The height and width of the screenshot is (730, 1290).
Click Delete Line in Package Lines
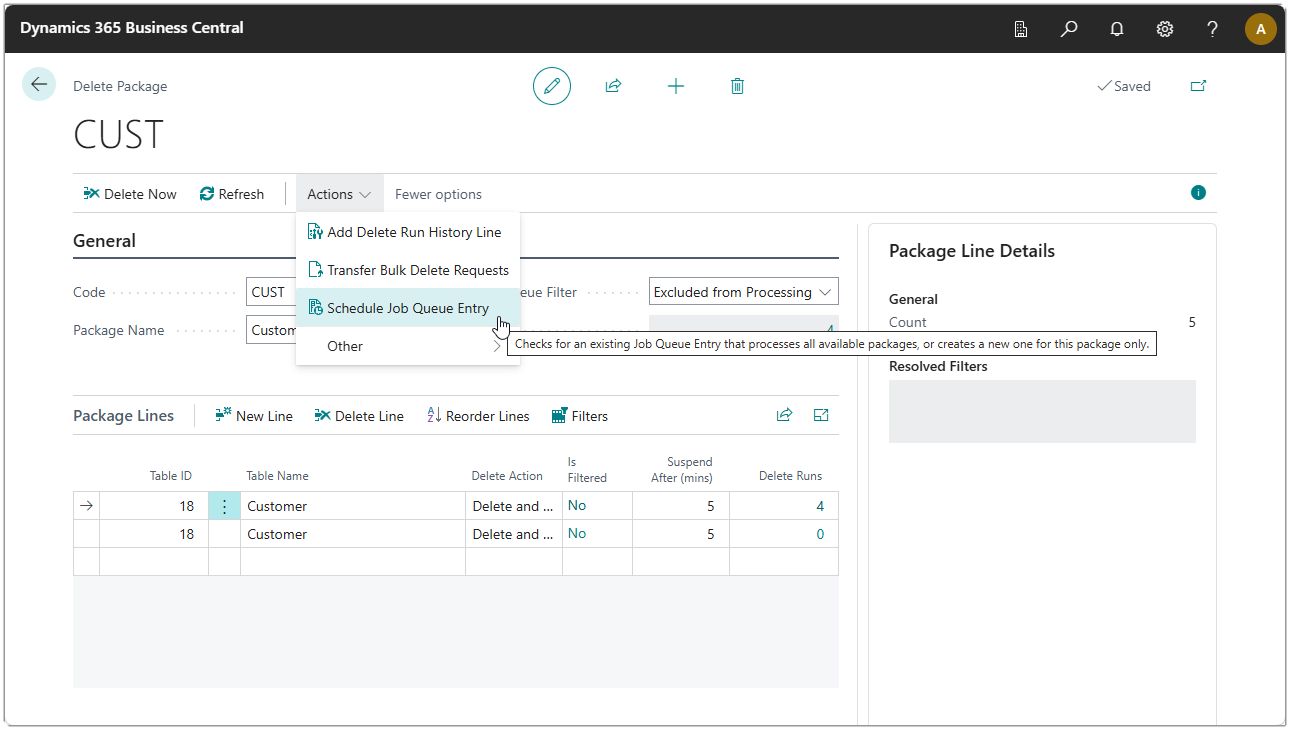pos(359,416)
